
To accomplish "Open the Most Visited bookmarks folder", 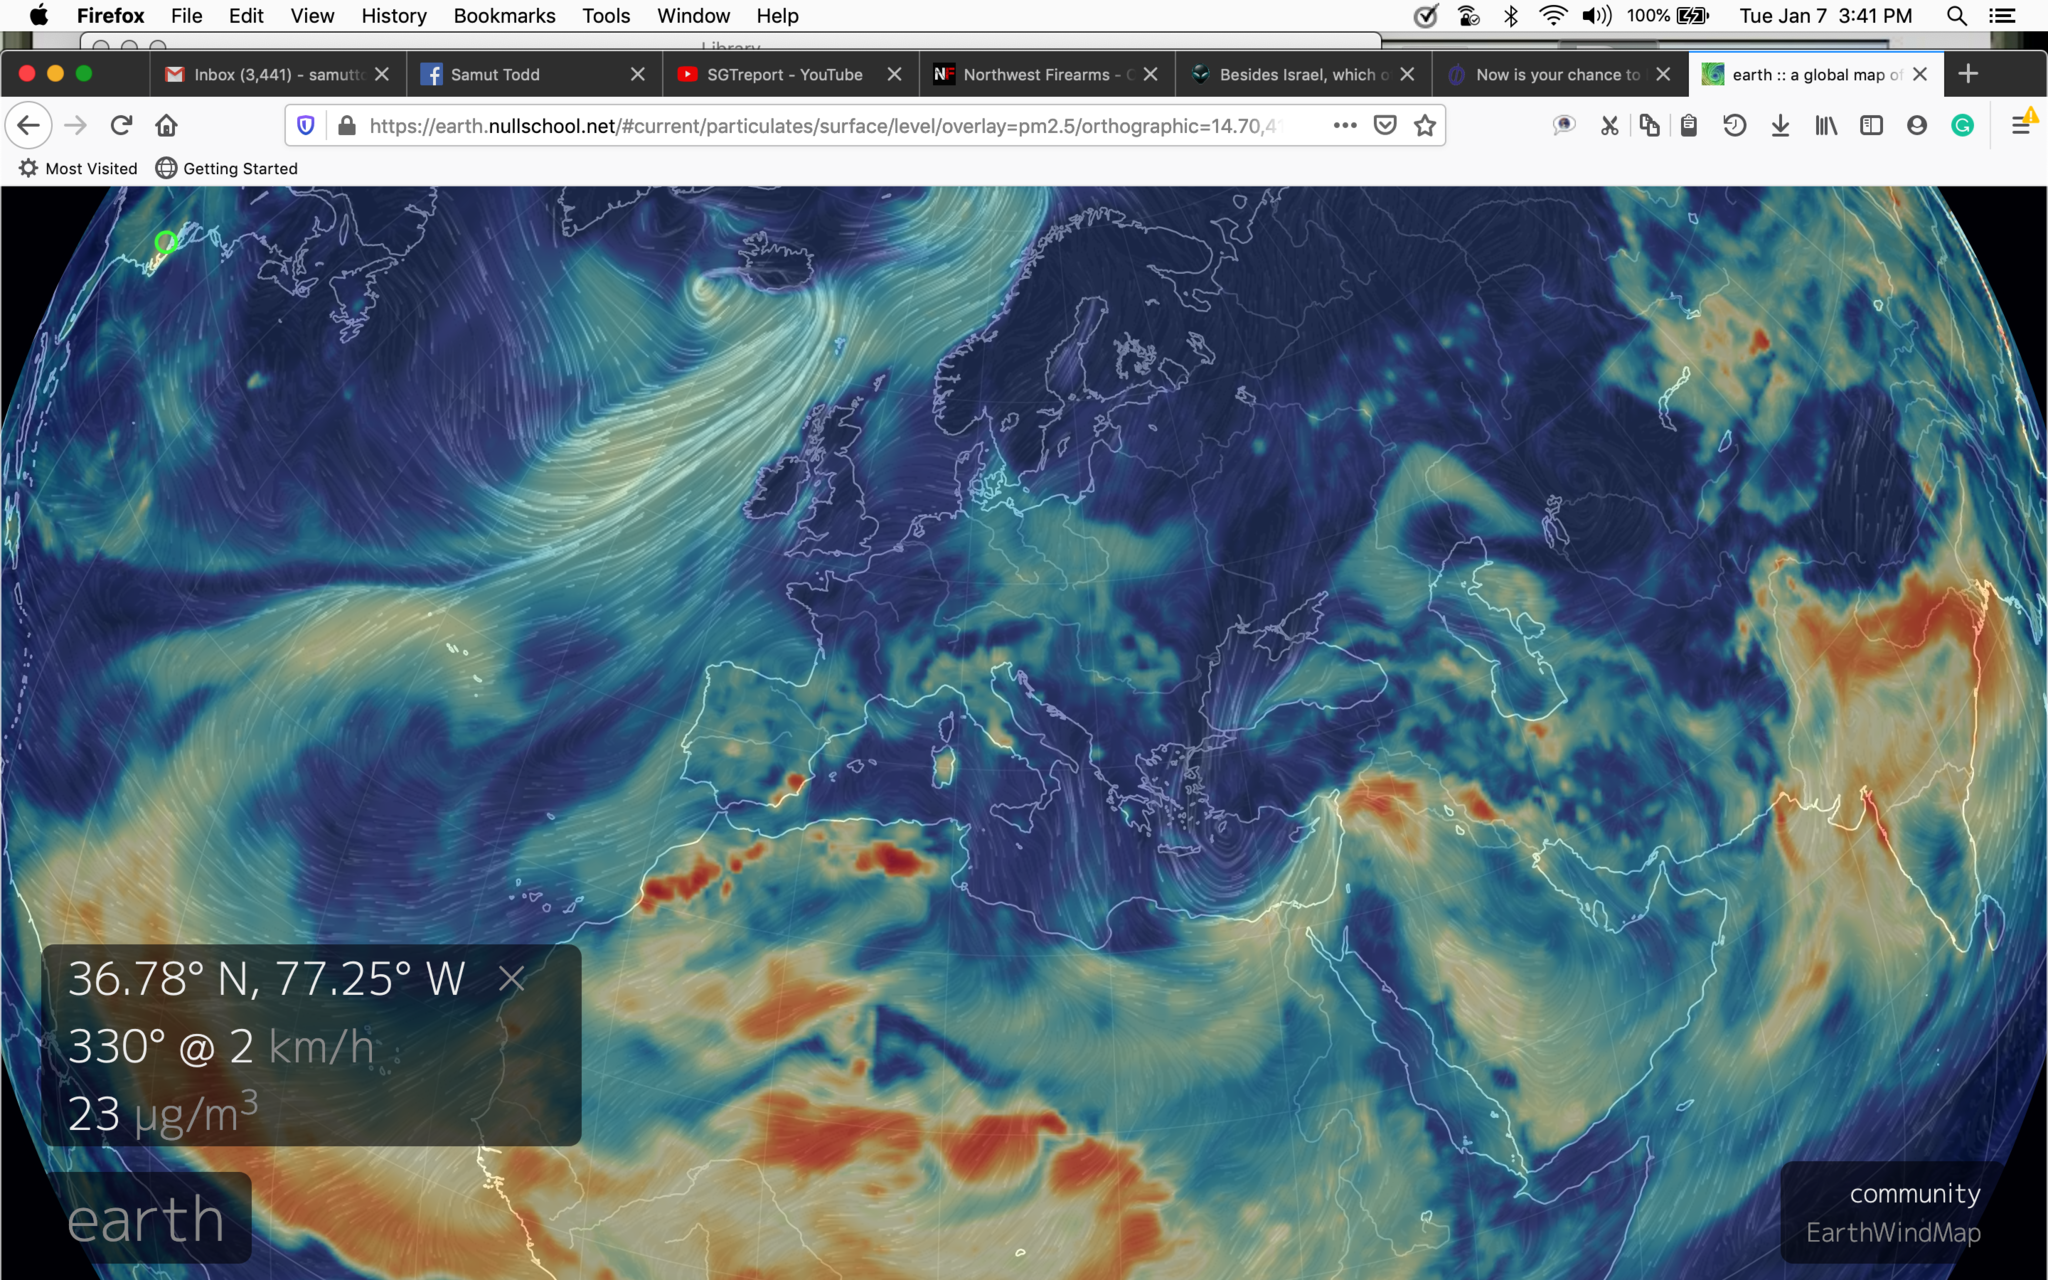I will [78, 168].
